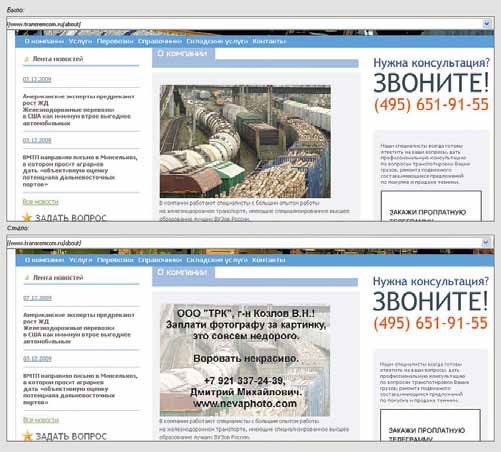Click 'Лента новостей' icon in 'Стало' screenshot
The width and height of the screenshot is (501, 452).
pyautogui.click(x=27, y=278)
